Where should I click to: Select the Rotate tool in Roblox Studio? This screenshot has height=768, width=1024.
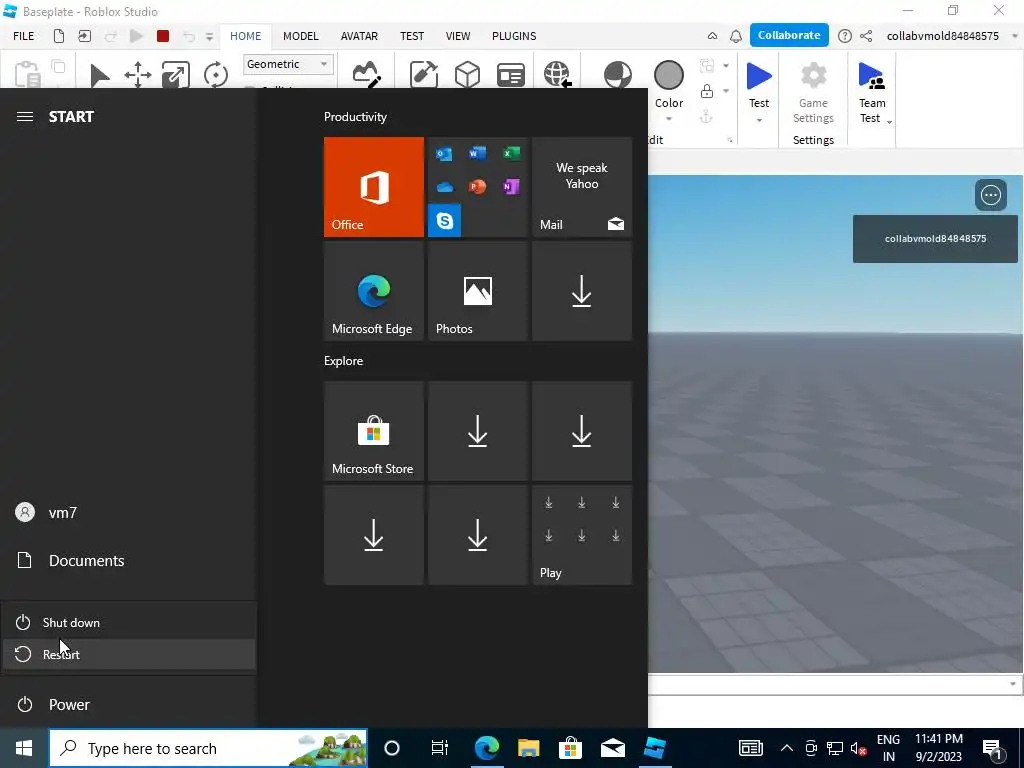click(x=216, y=75)
